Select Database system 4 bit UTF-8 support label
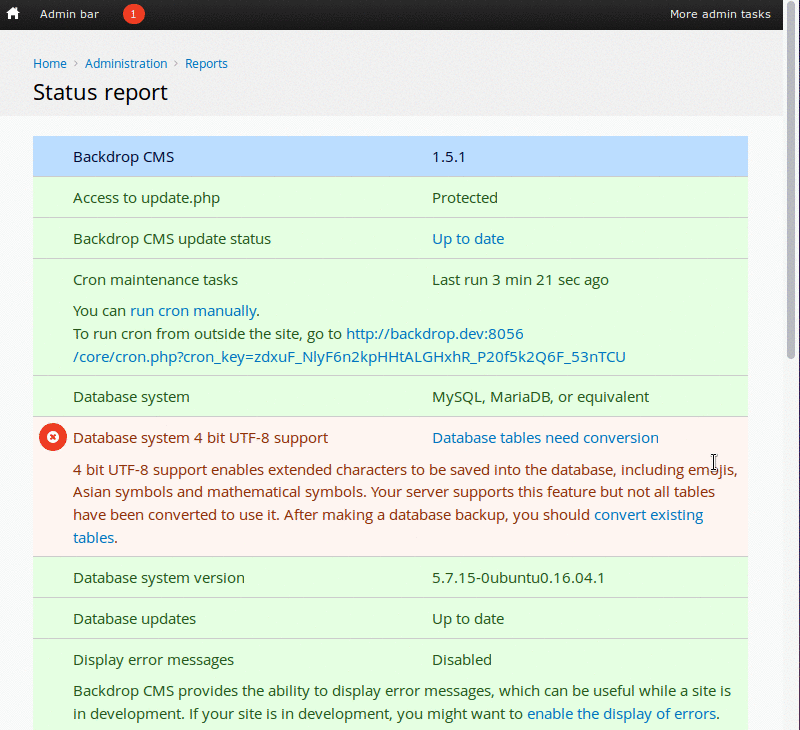Viewport: 800px width, 730px height. (201, 438)
